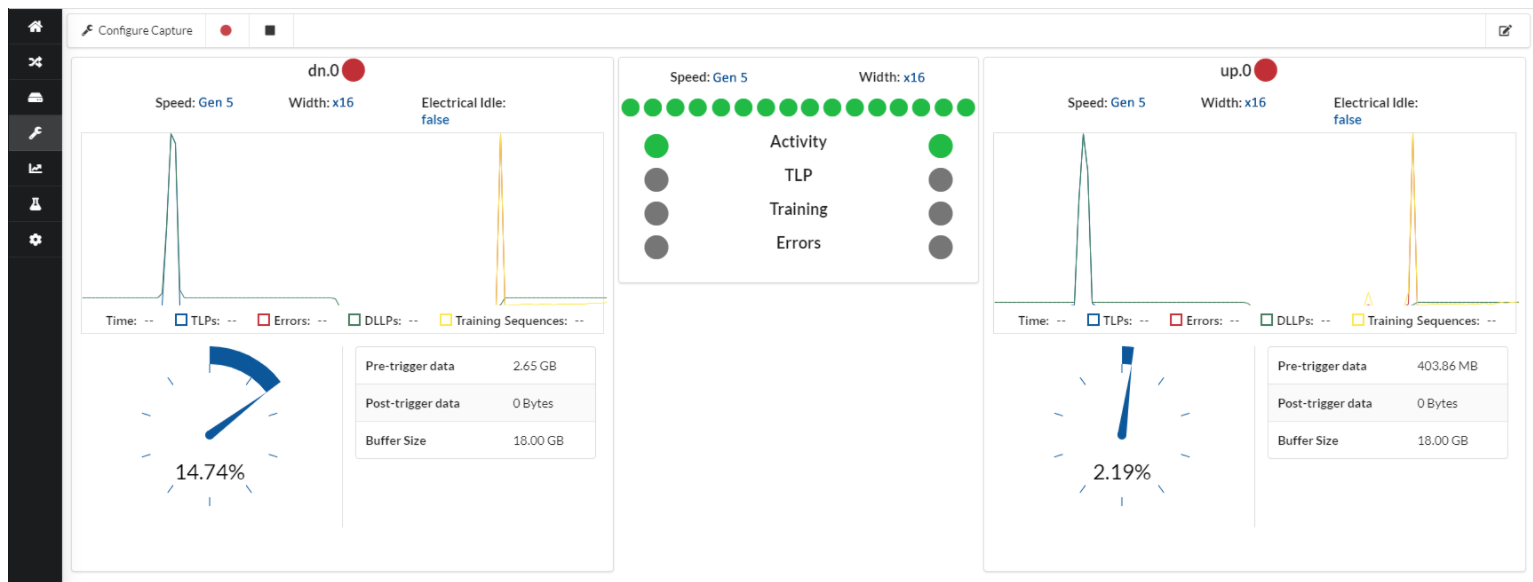Click left gray Training indicator
Viewport: 1533px width, 582px height.
click(656, 213)
